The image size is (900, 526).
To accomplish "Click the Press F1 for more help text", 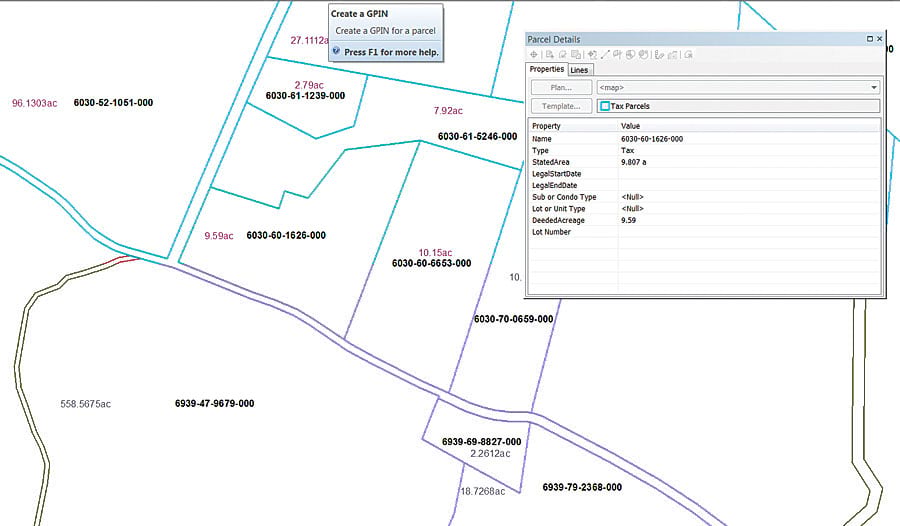I will [x=391, y=52].
